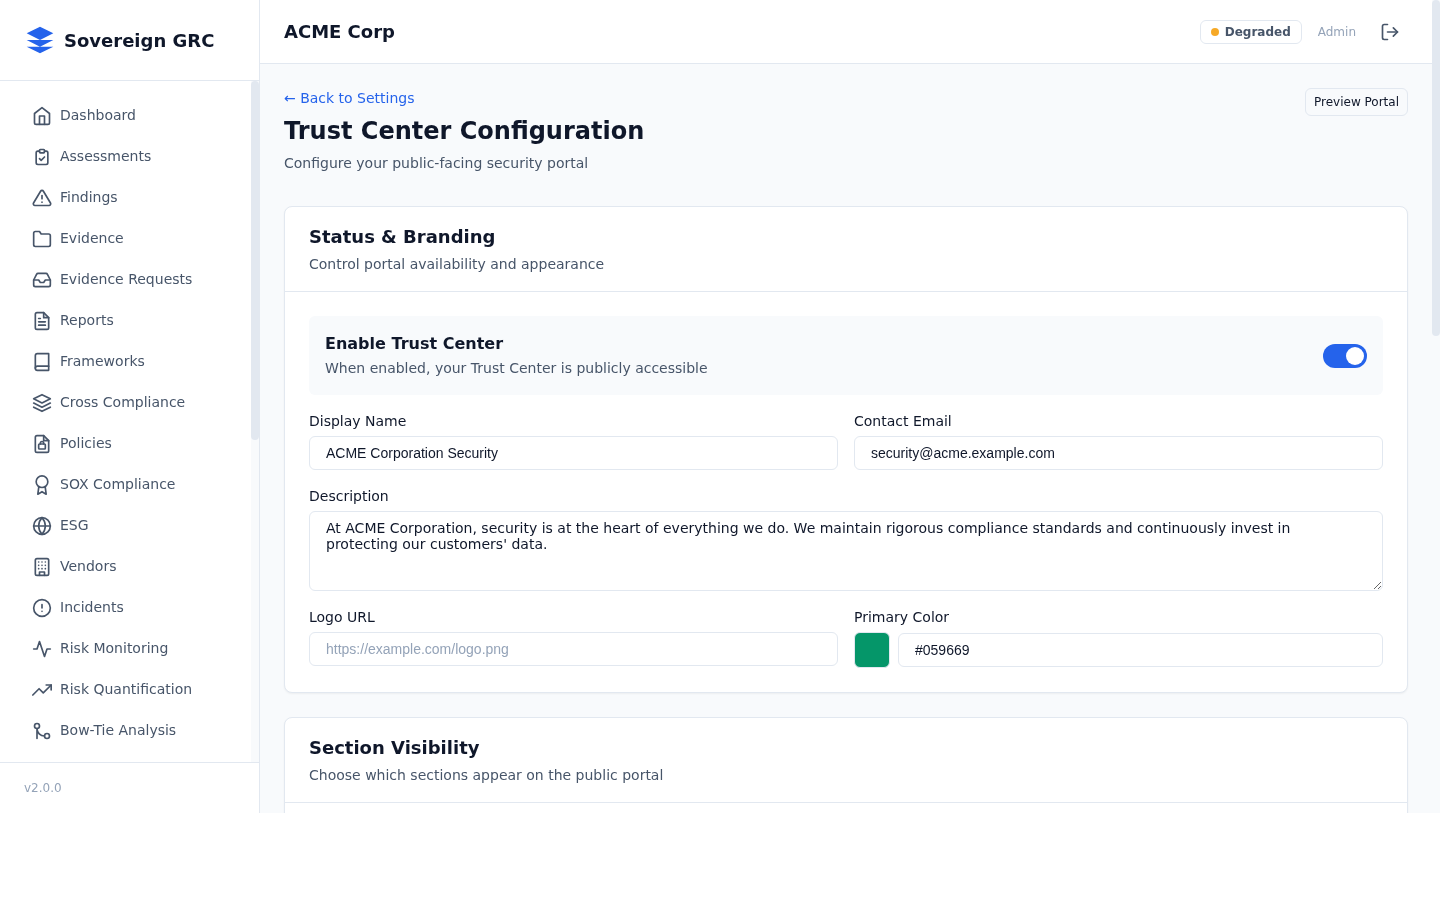Click the logout icon in the header
Image resolution: width=1440 pixels, height=900 pixels.
tap(1390, 31)
